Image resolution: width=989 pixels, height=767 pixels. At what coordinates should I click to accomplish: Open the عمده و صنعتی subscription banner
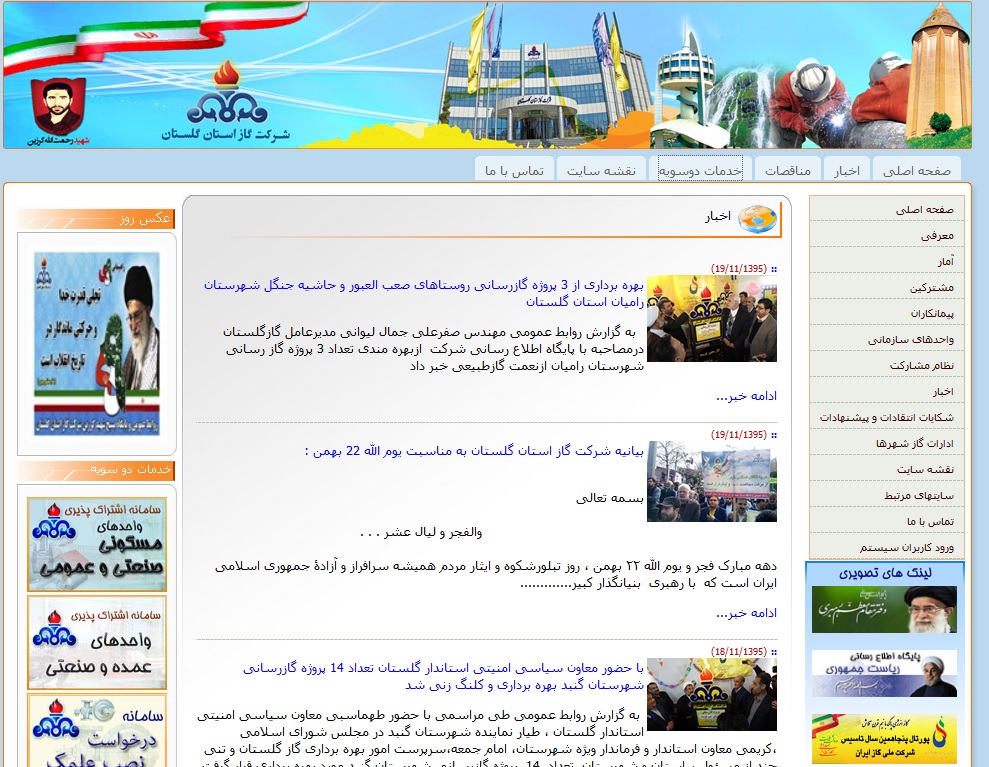point(97,643)
